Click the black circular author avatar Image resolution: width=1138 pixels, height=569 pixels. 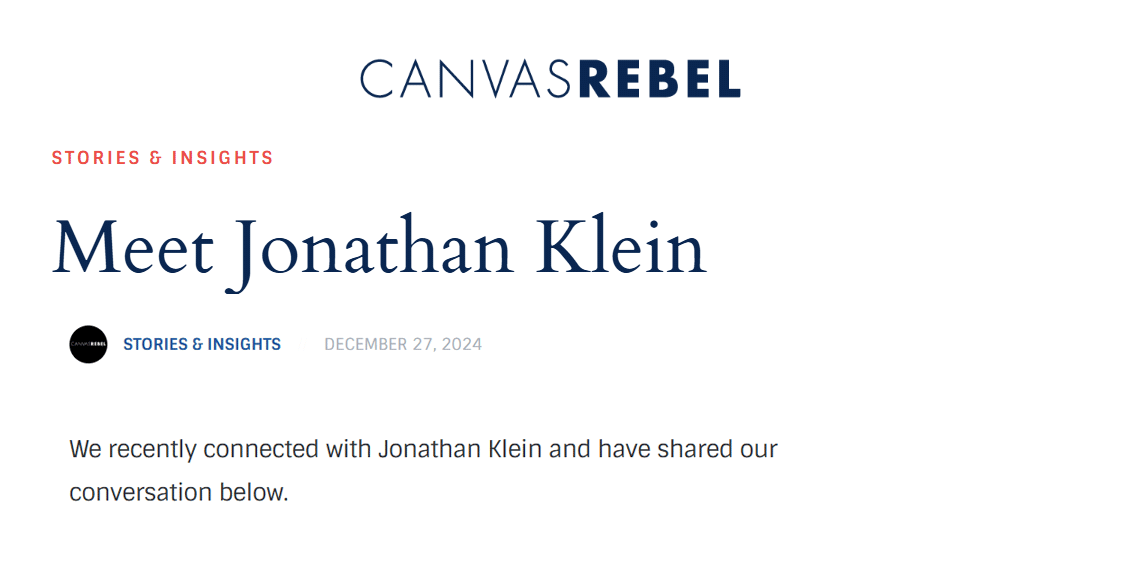(x=88, y=344)
